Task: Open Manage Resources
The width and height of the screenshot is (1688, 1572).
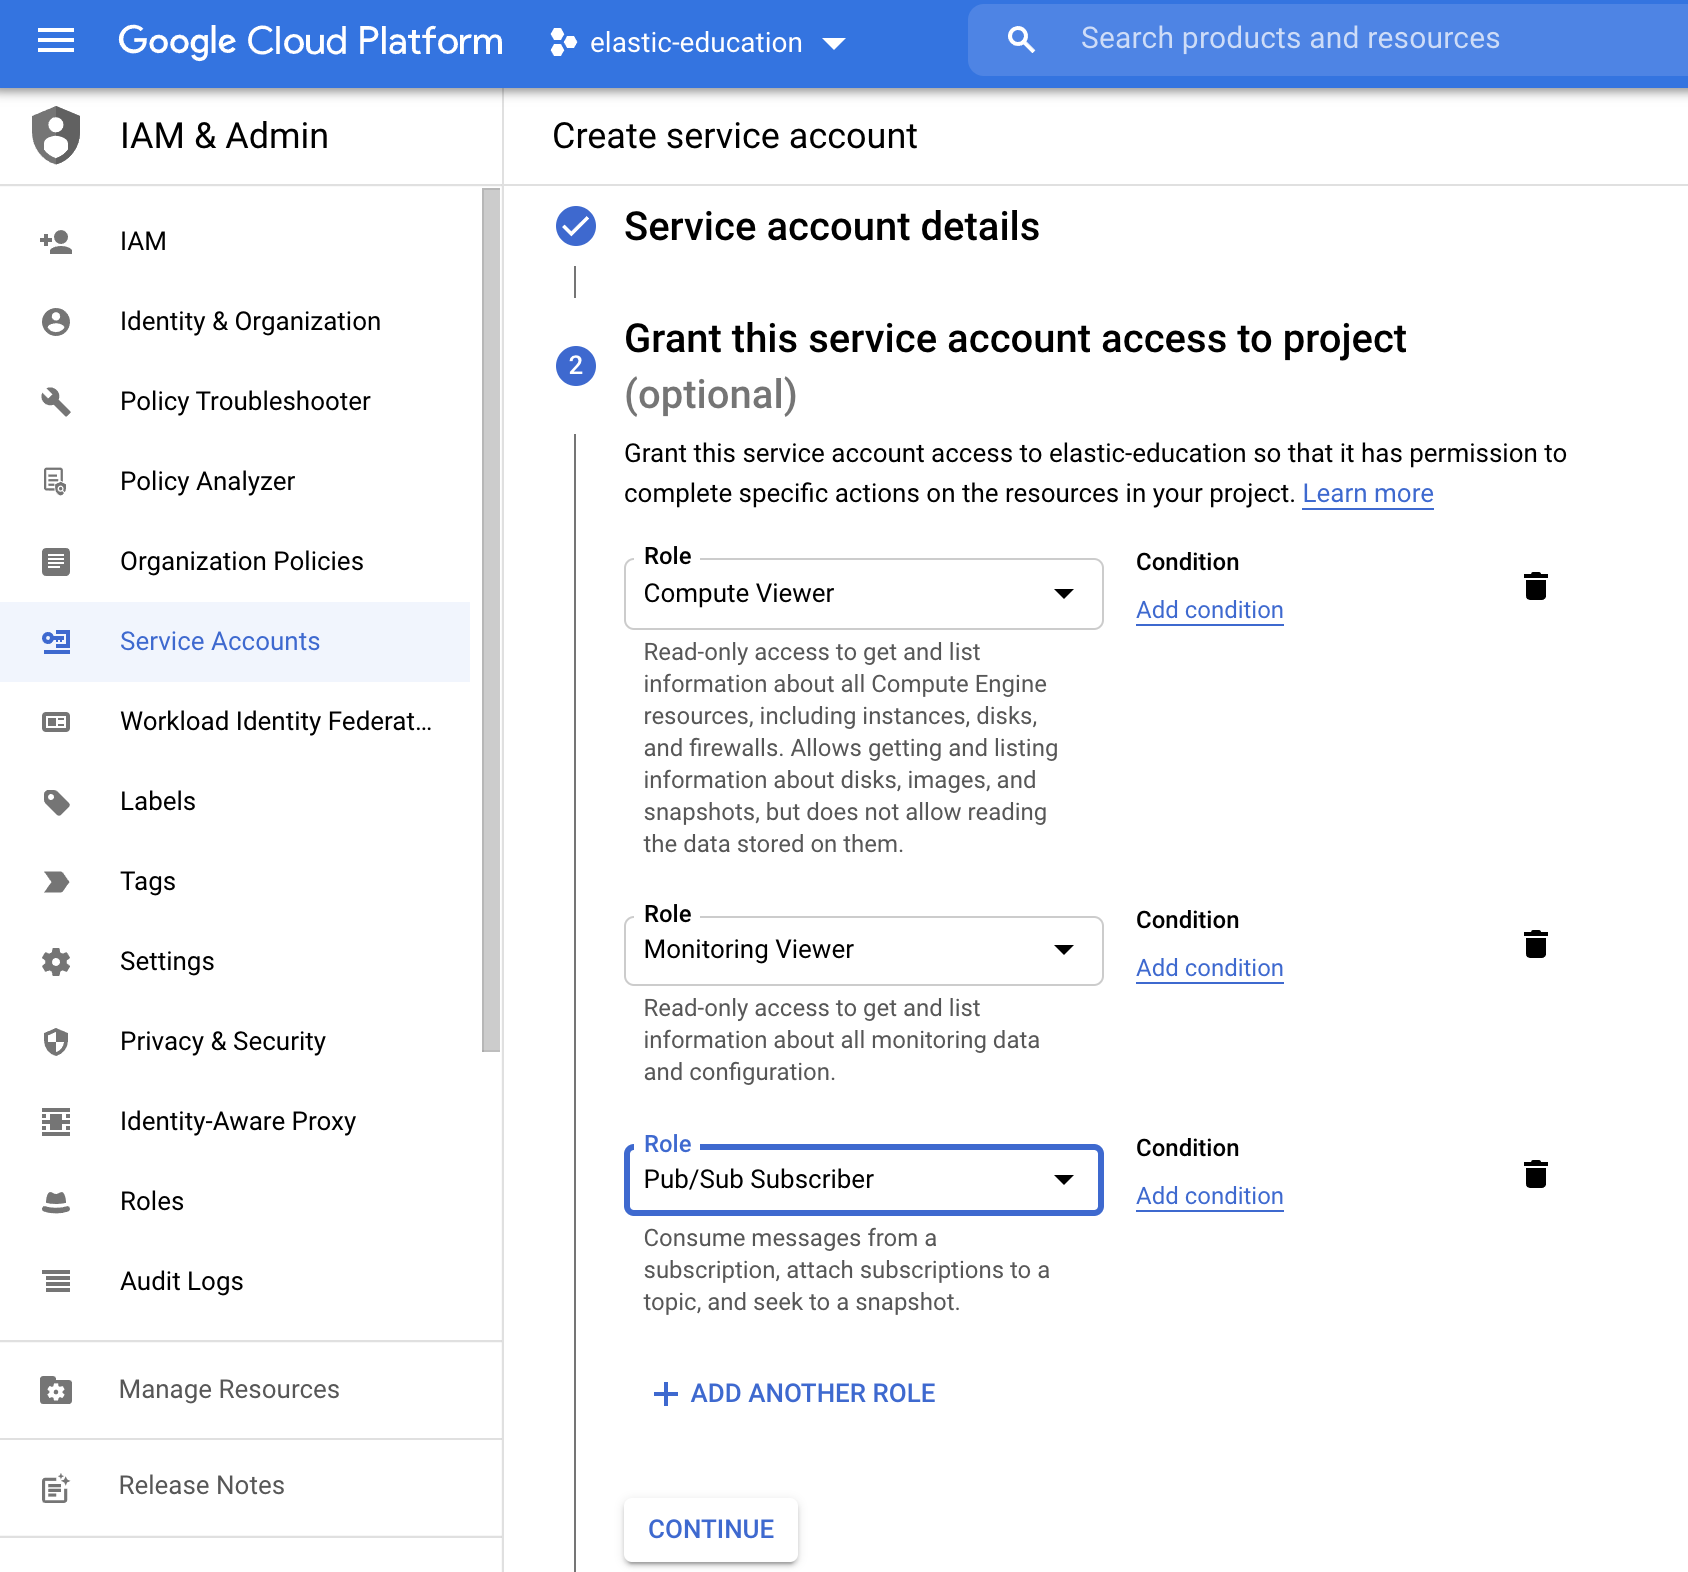Action: pyautogui.click(x=228, y=1389)
